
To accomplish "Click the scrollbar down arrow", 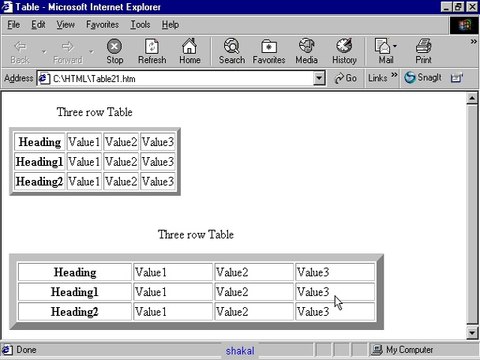I will point(472,333).
